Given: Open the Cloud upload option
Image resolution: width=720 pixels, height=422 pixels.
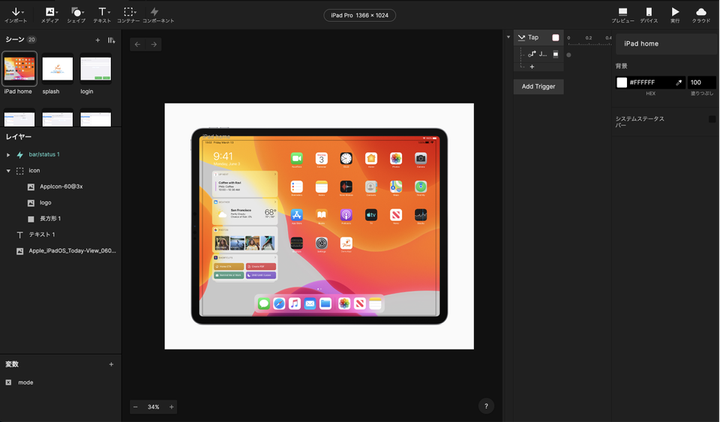Looking at the screenshot, I should 701,15.
